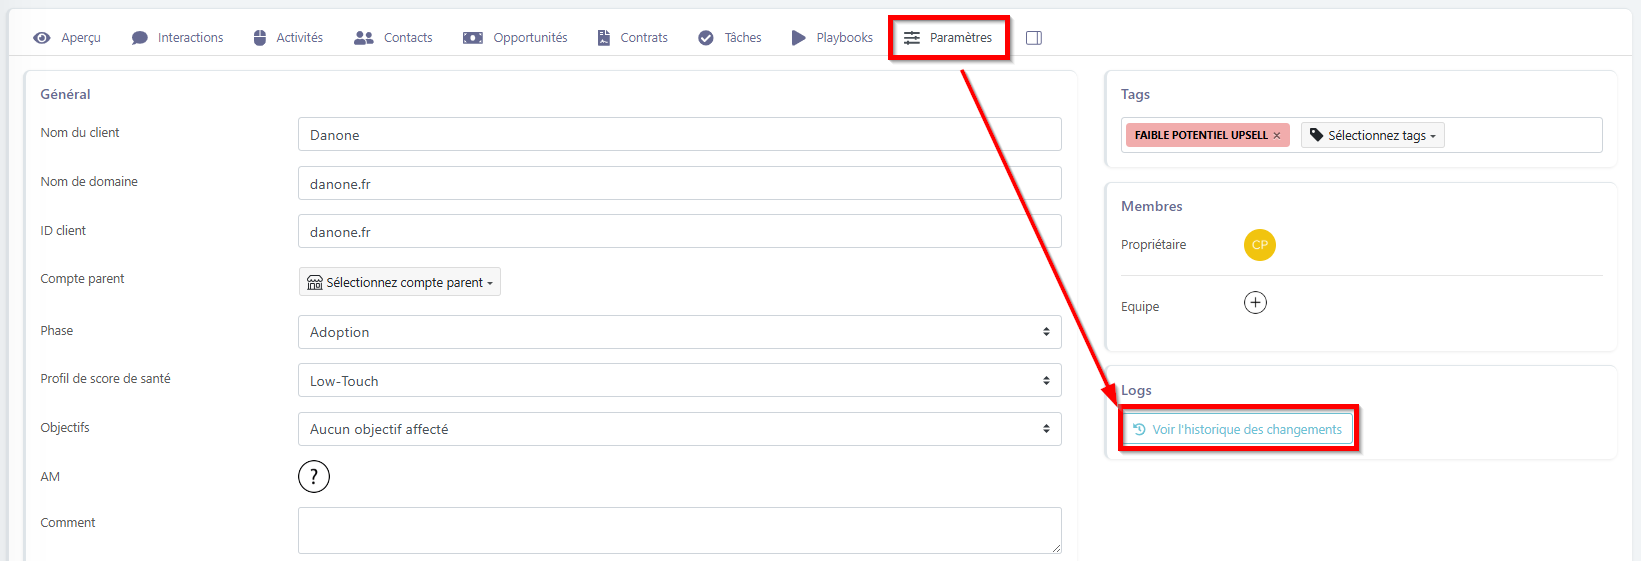
Task: Select the Paramètres tab
Action: (x=948, y=38)
